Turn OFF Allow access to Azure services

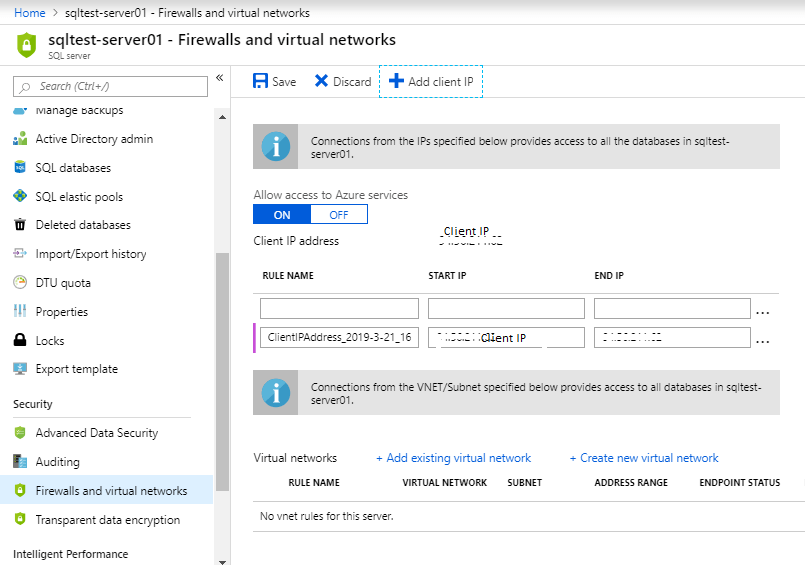click(339, 215)
